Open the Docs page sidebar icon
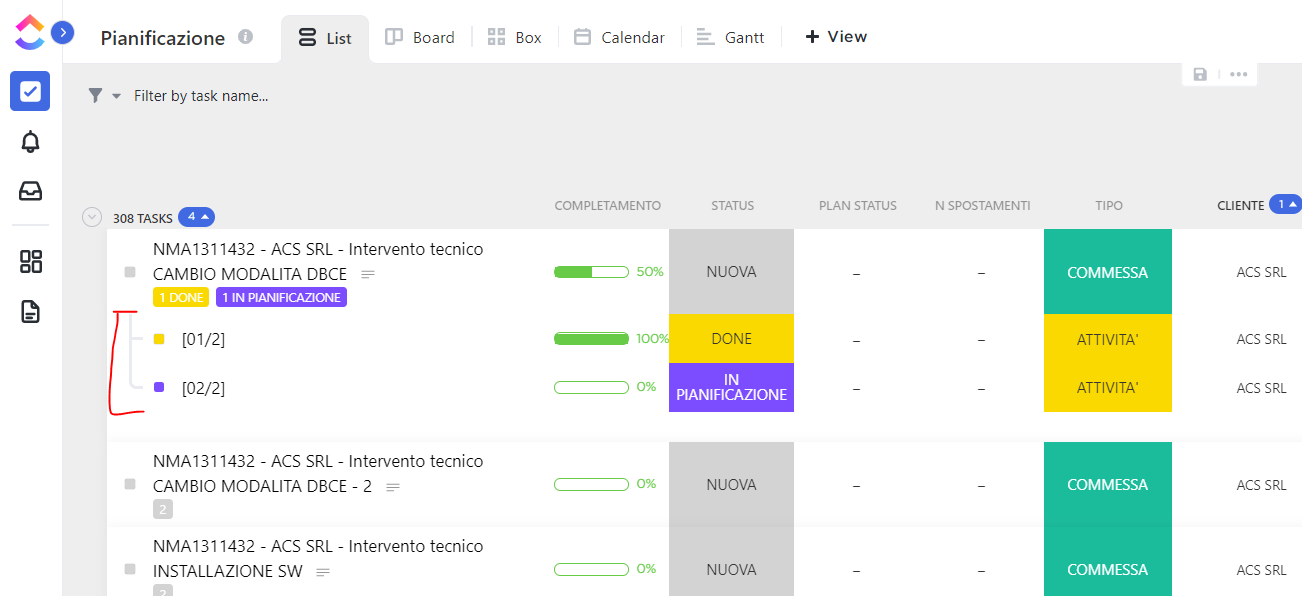The height and width of the screenshot is (596, 1302). (30, 312)
